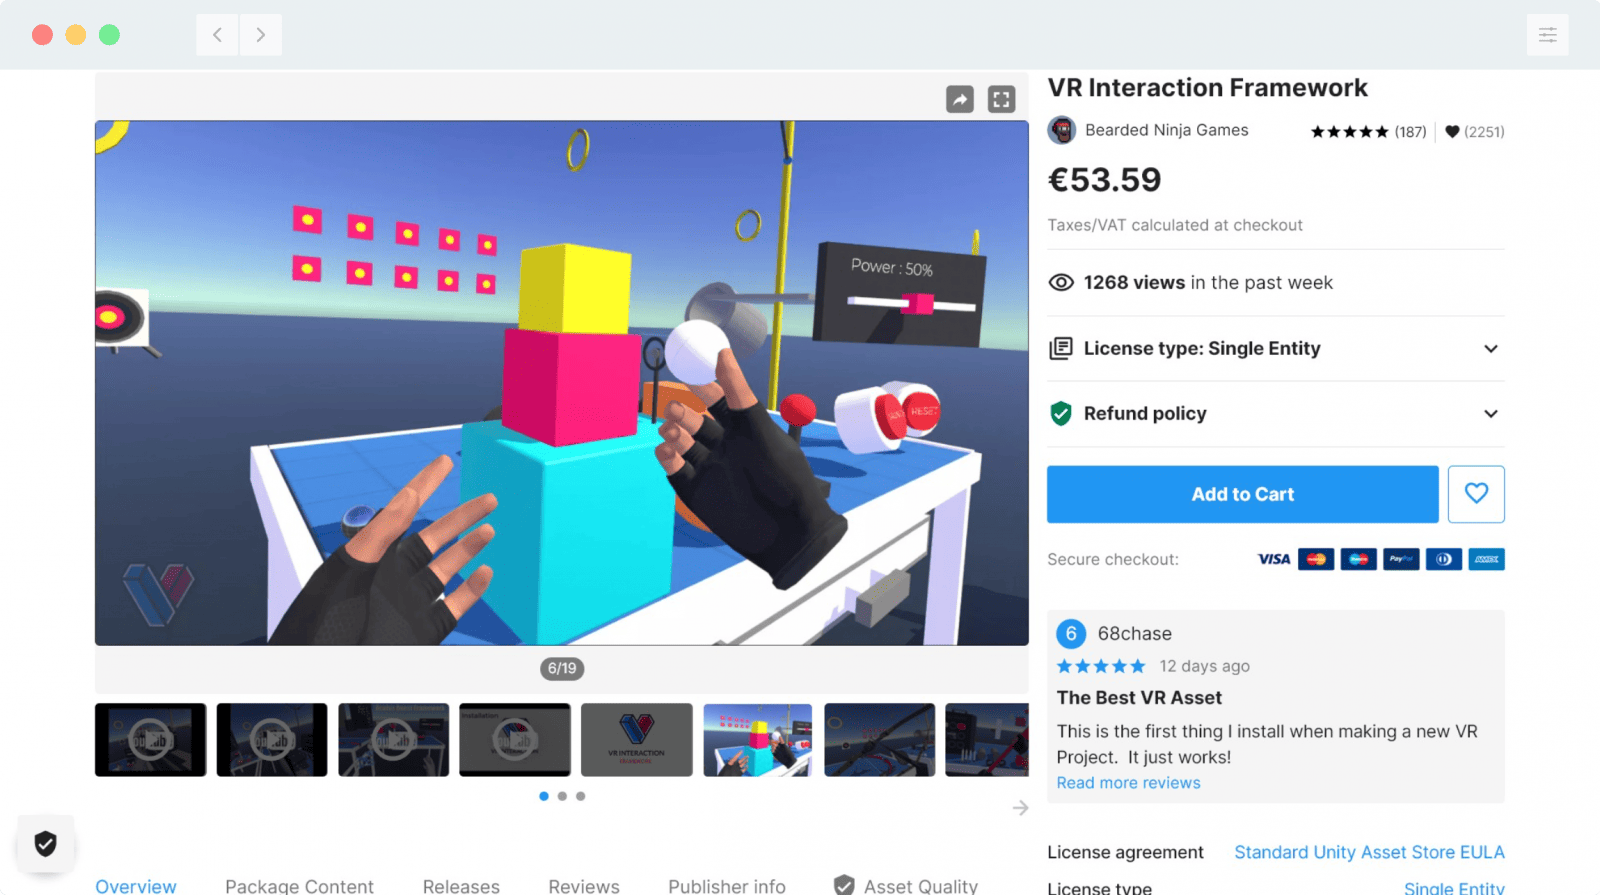Screen dimensions: 1600x895
Task: Click the 6/19 image counter
Action: click(562, 668)
